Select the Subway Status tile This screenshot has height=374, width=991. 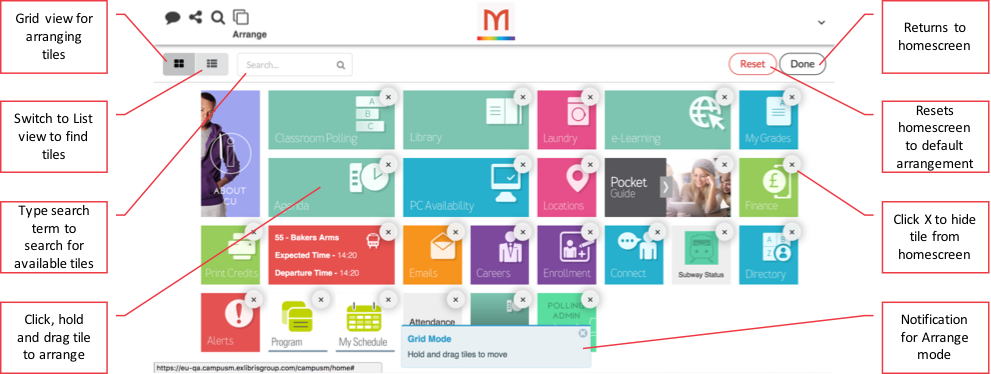(x=701, y=255)
